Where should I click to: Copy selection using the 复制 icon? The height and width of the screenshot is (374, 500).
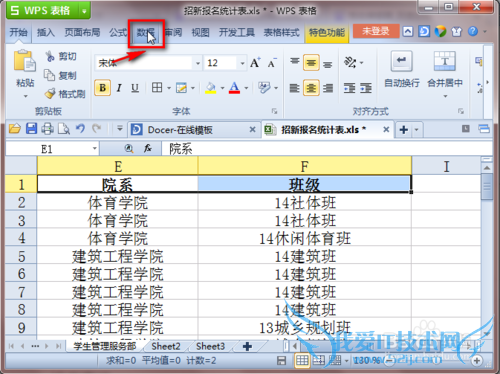[50, 75]
